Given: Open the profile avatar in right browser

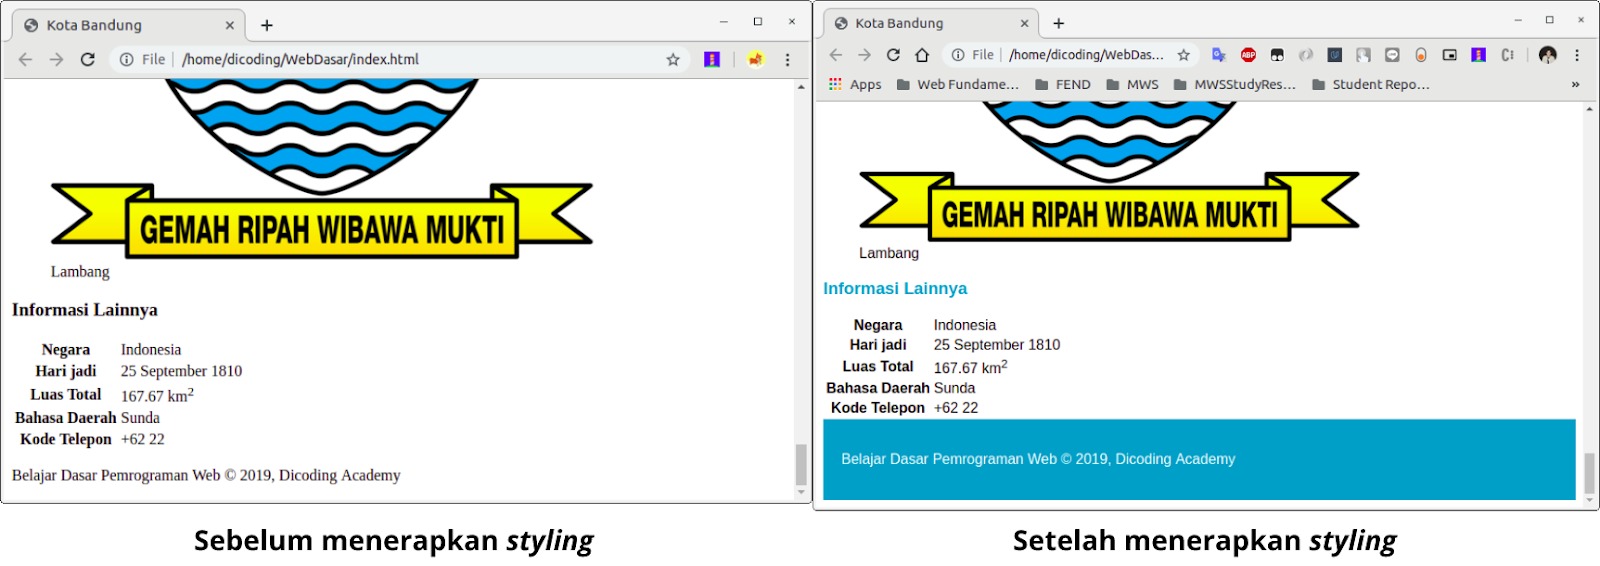Looking at the screenshot, I should [x=1547, y=55].
